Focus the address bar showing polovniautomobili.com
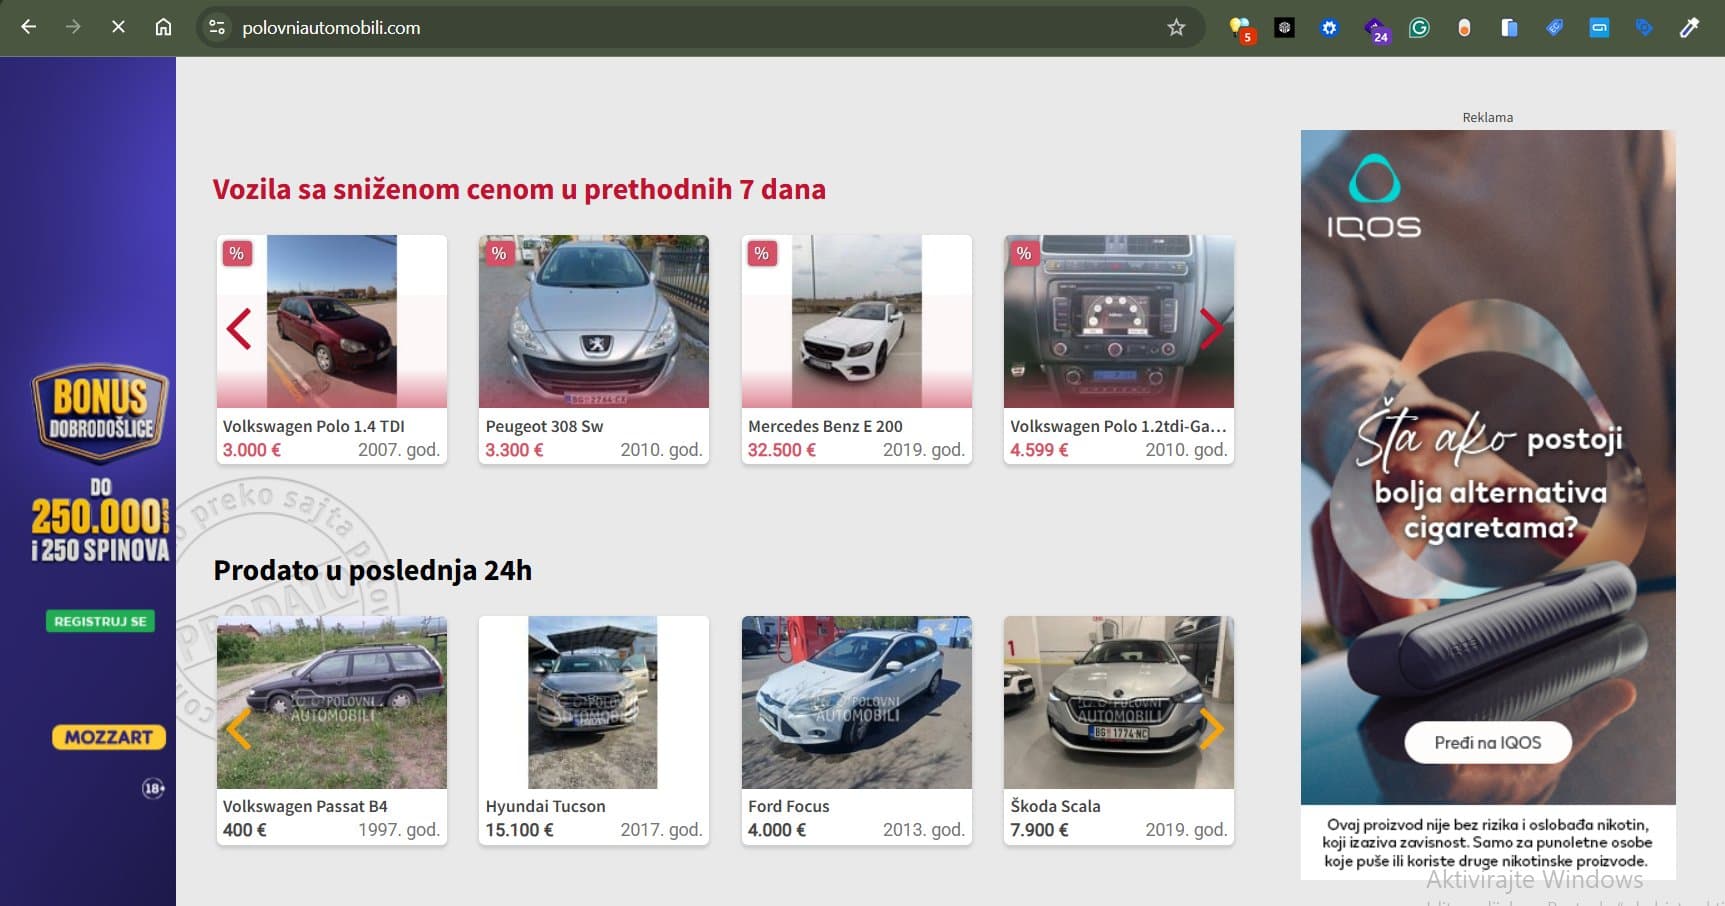Screen dimensions: 1725x906 [700, 27]
